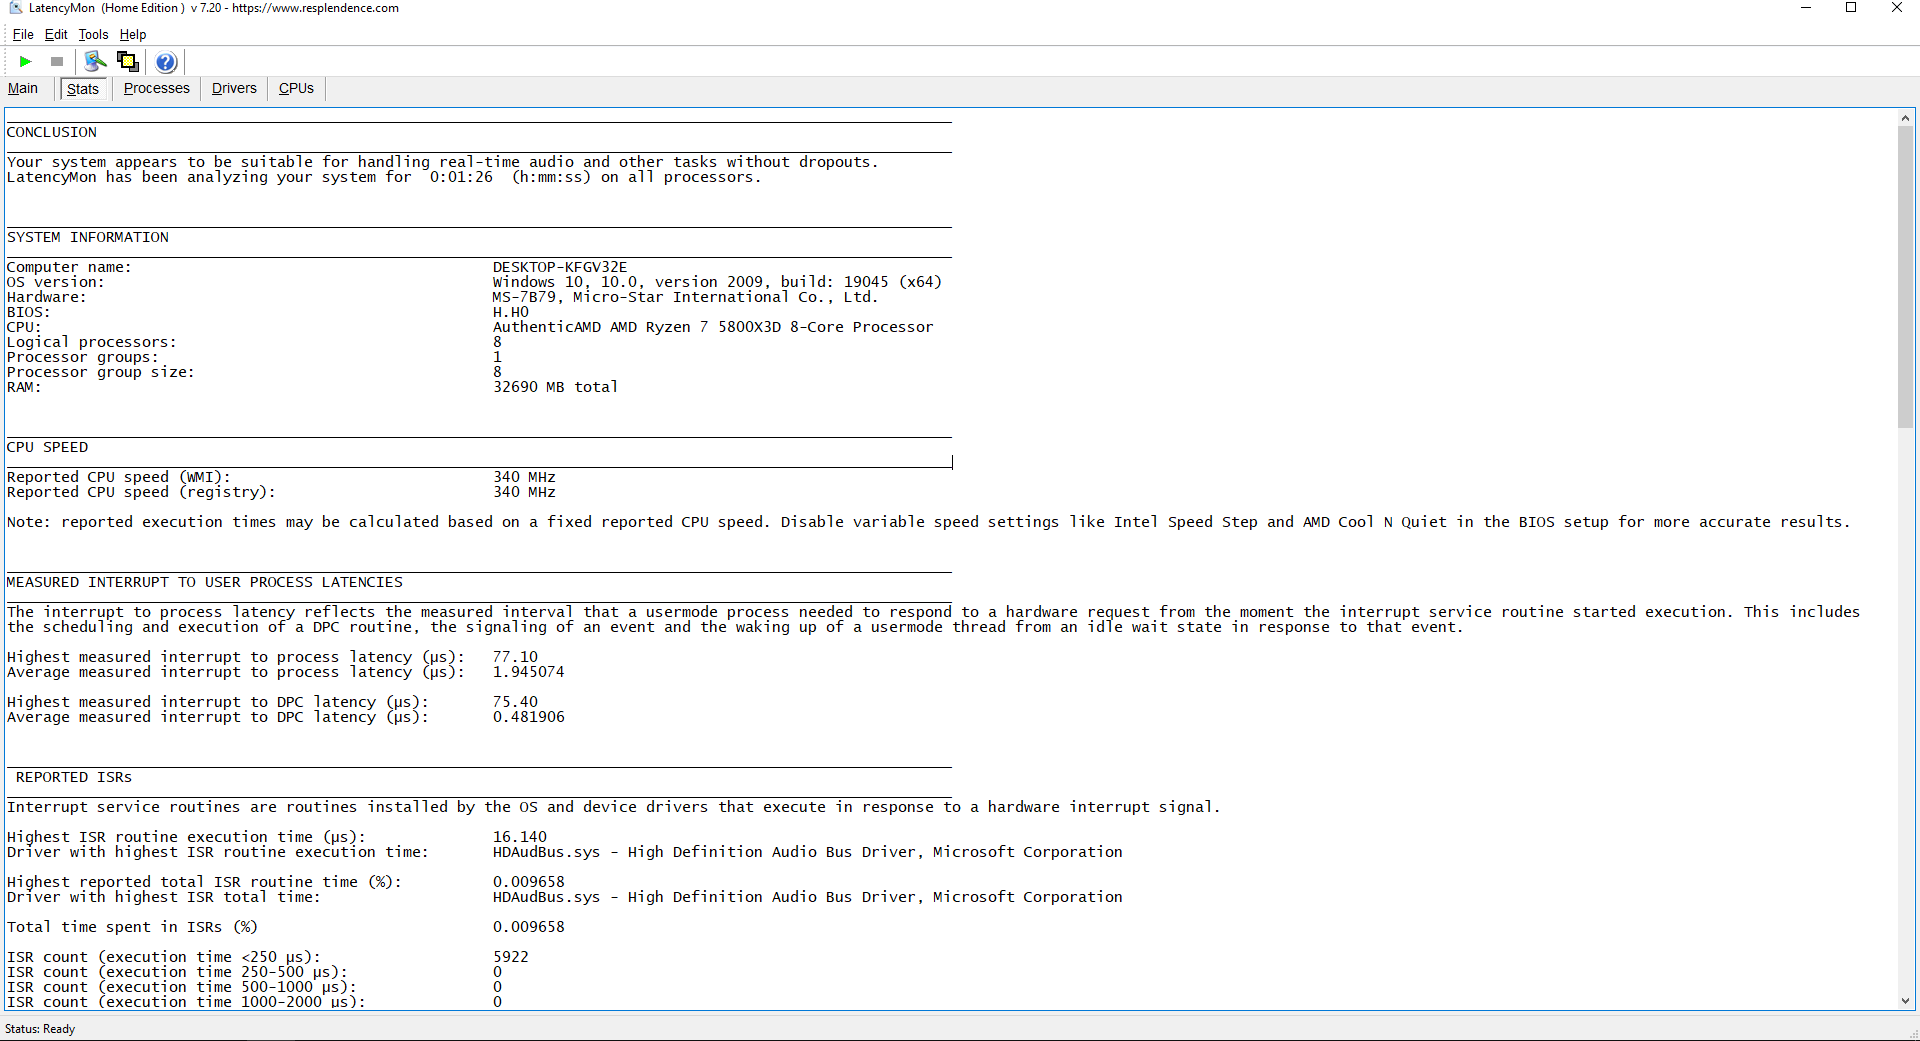Open the Tools menu
1920x1041 pixels.
[x=93, y=34]
